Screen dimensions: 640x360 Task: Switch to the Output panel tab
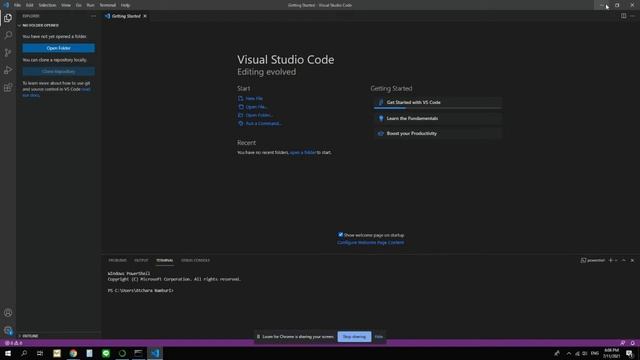[x=141, y=260]
